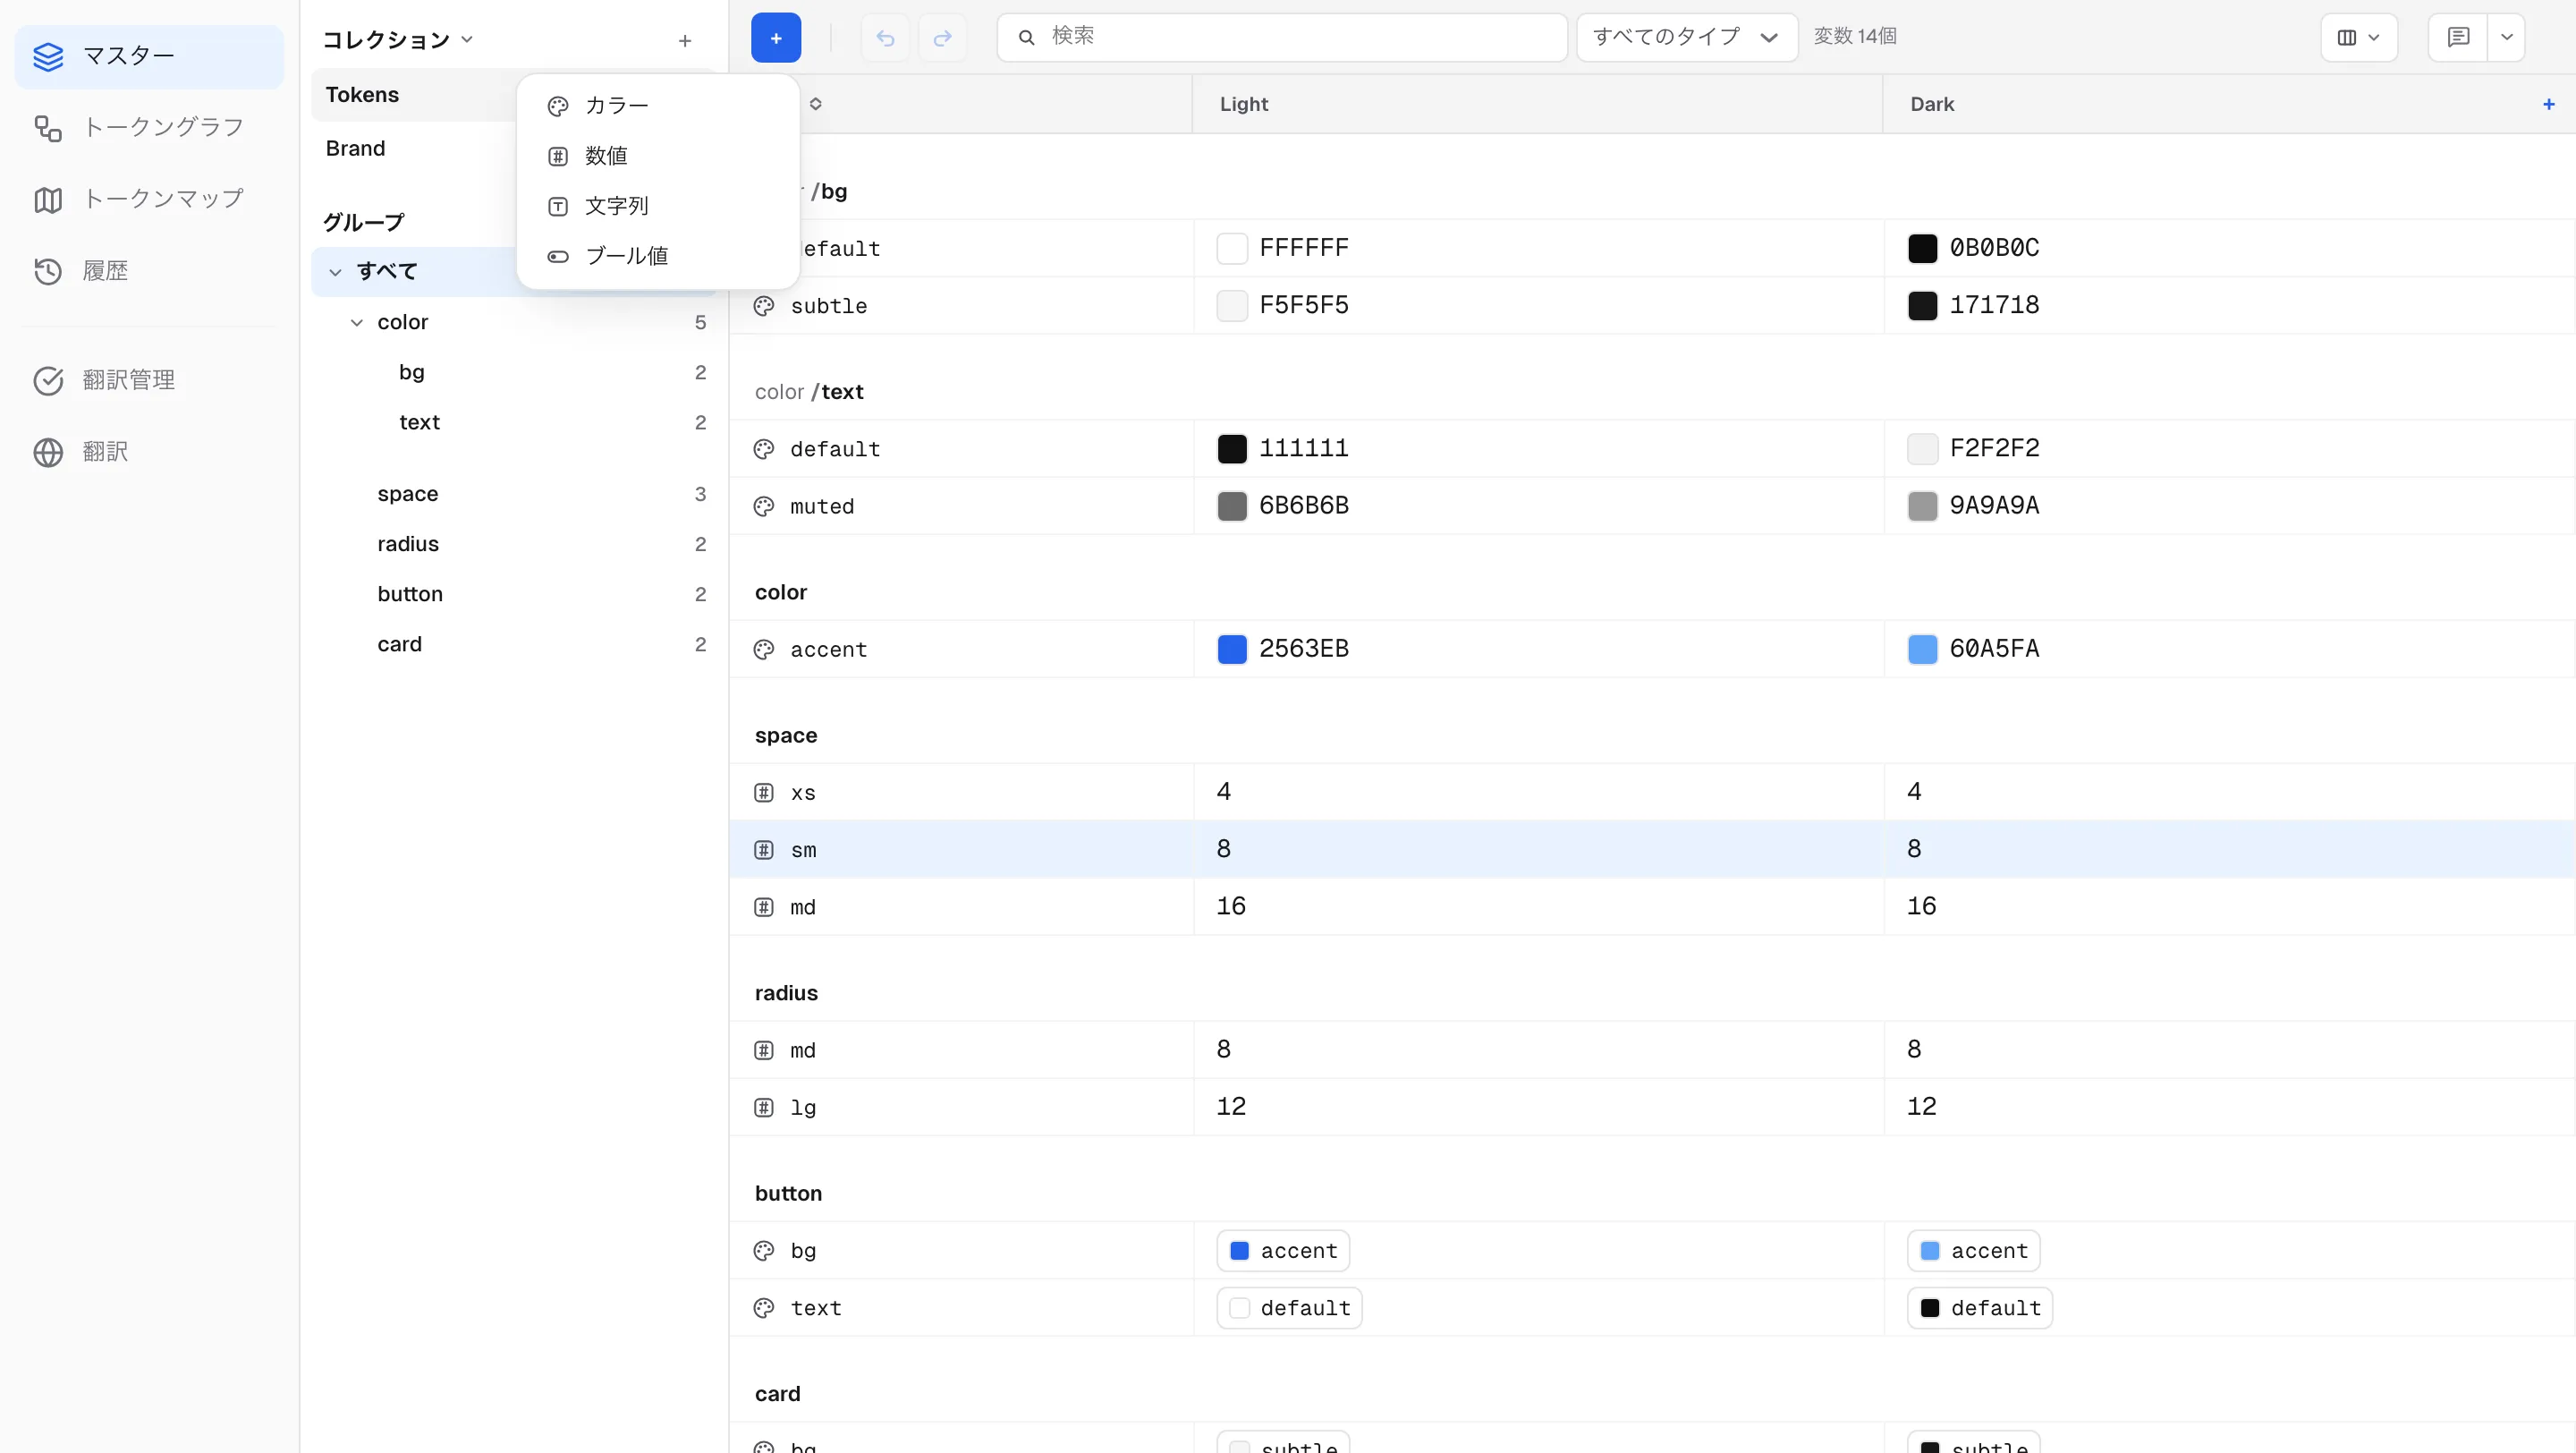This screenshot has height=1453, width=2576.
Task: Collapse the すべて group chevron
Action: tap(336, 272)
